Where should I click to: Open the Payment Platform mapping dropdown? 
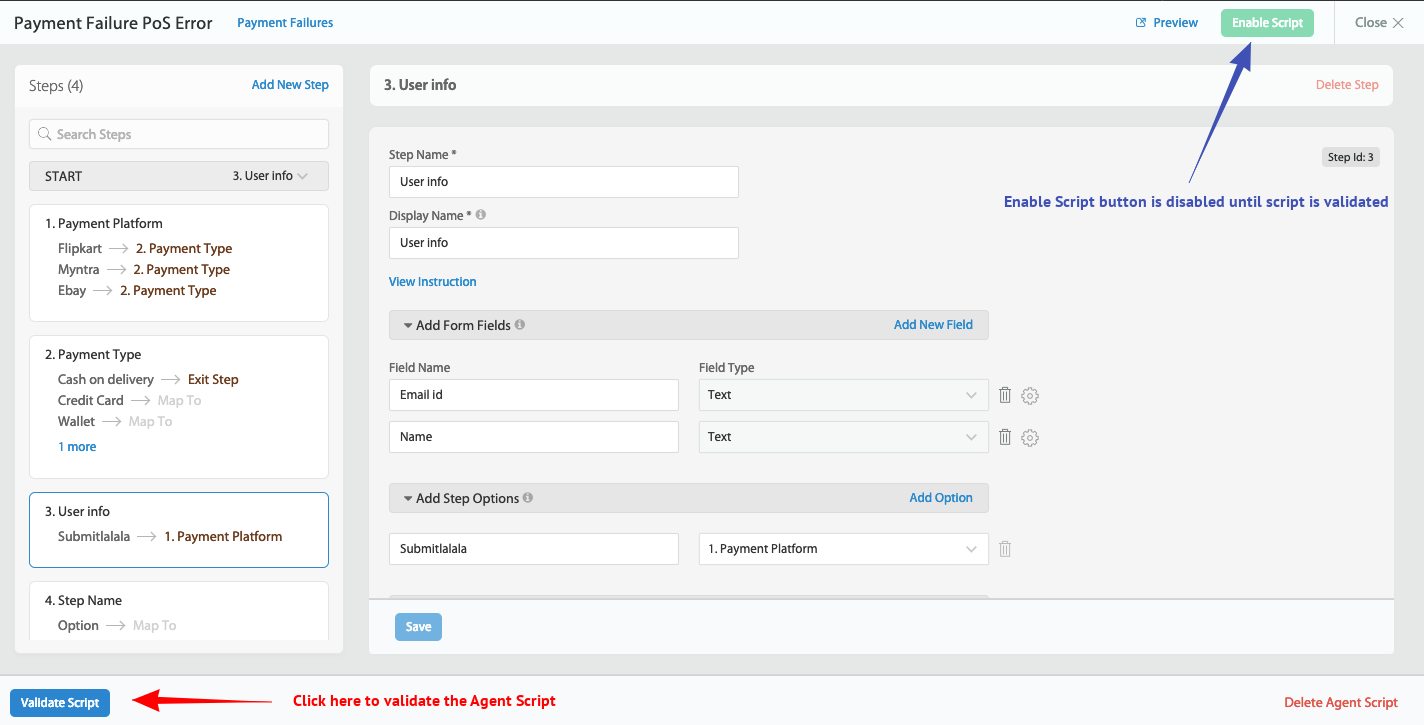[x=843, y=548]
